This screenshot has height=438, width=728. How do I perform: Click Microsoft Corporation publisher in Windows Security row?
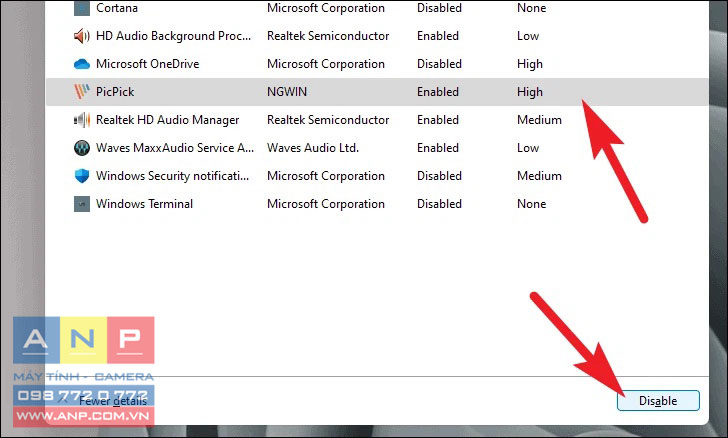326,176
